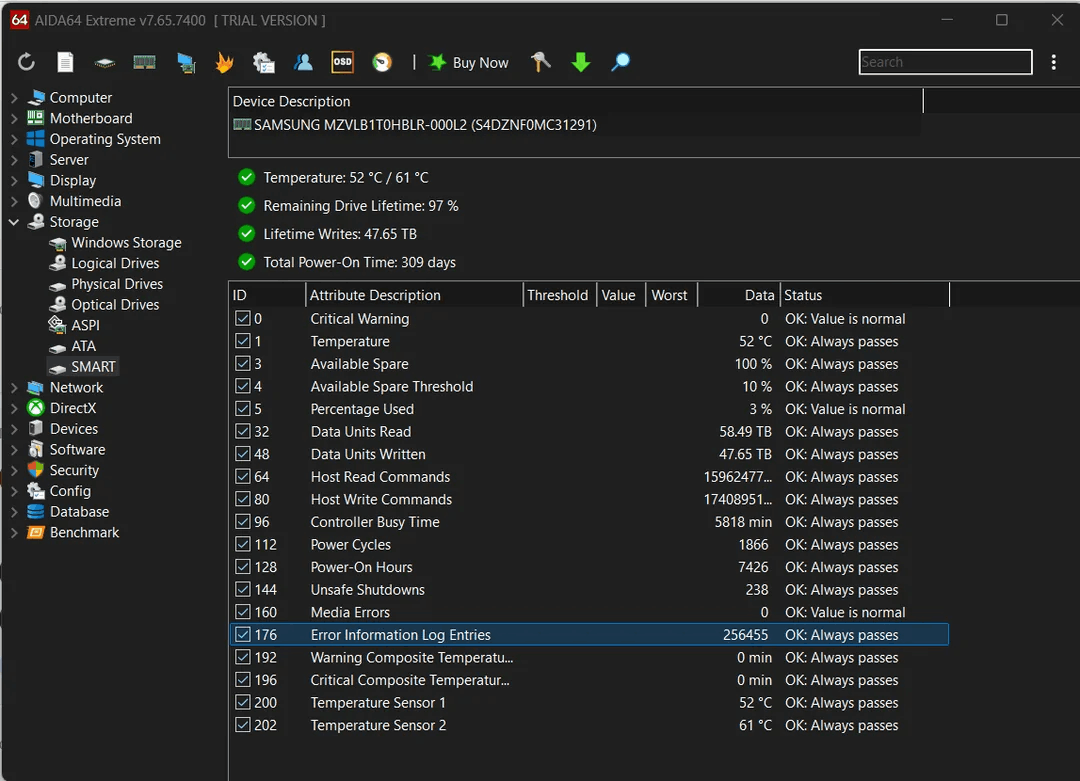This screenshot has height=781, width=1080.
Task: Click the orange benchmark gauge toolbar icon
Action: (x=382, y=63)
